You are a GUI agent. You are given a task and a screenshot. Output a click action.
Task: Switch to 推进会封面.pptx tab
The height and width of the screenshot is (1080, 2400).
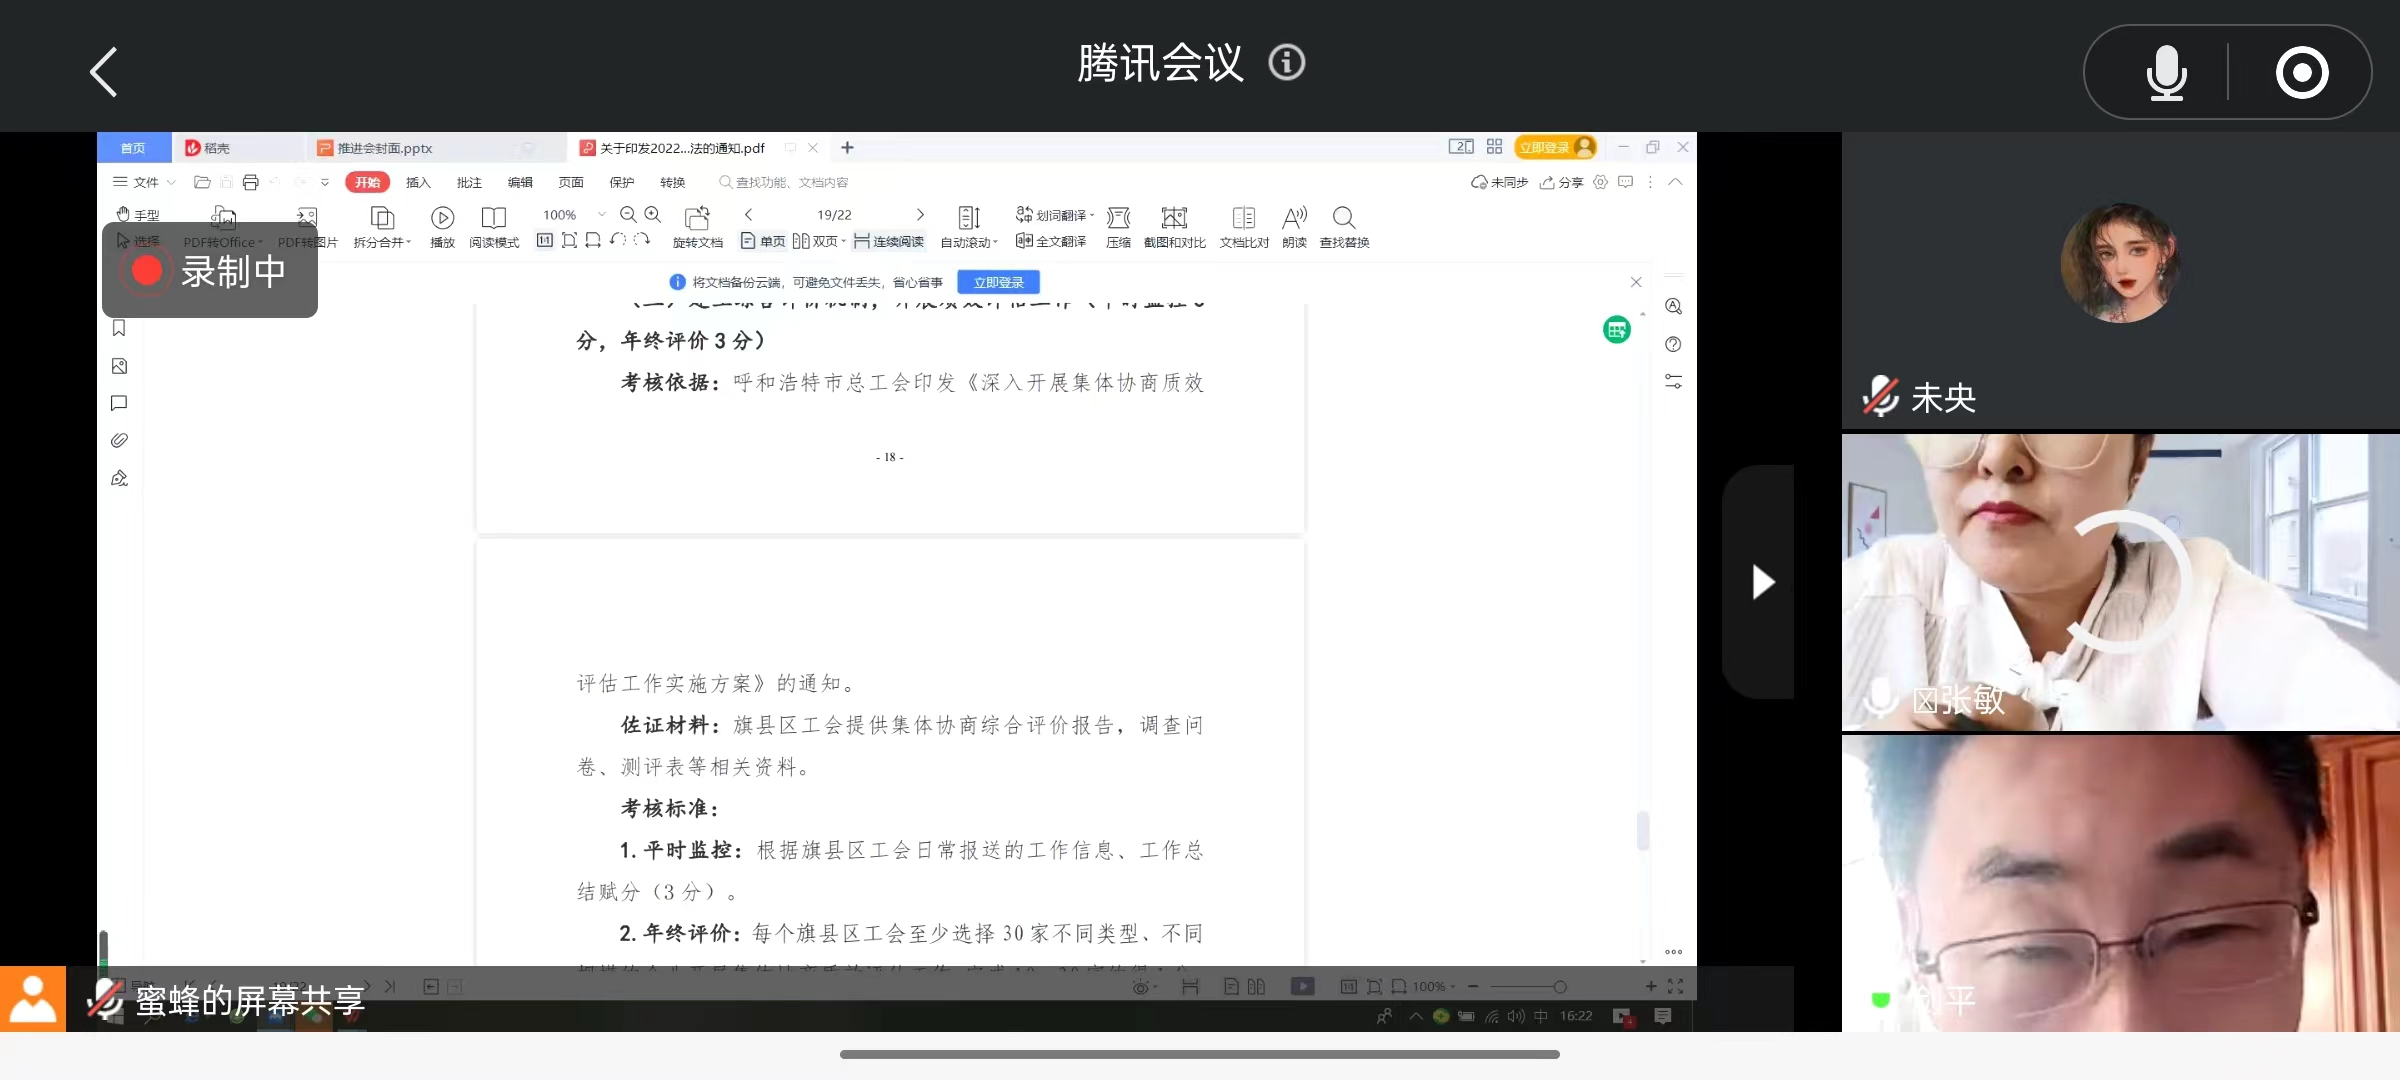(x=384, y=148)
